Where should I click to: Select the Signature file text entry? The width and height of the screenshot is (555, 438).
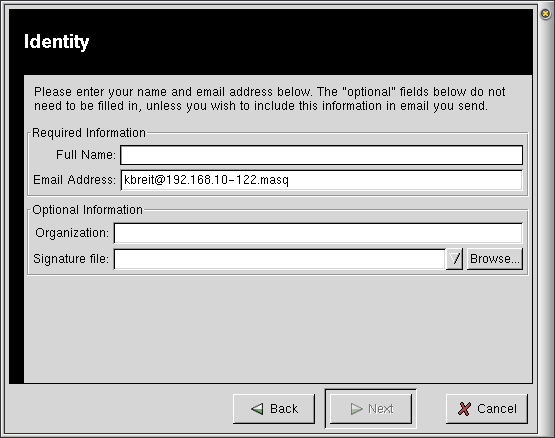(279, 259)
